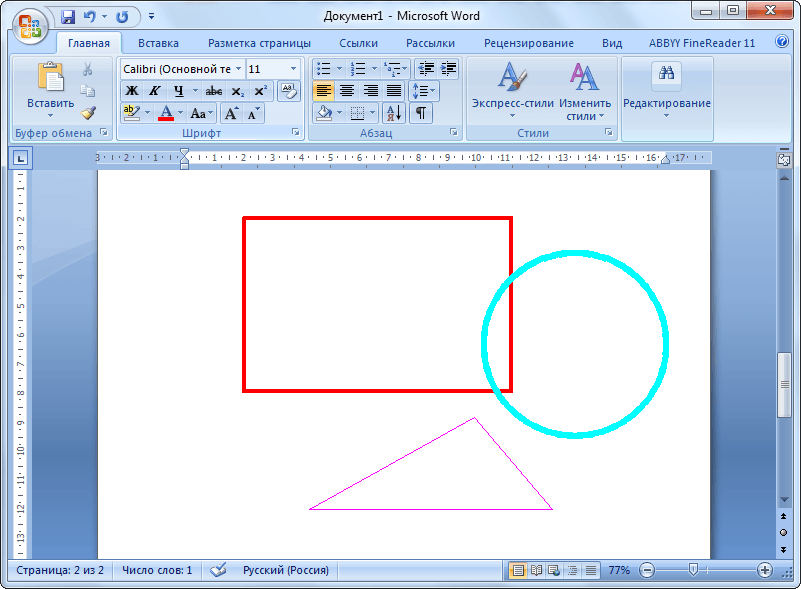This screenshot has height=589, width=801.
Task: Toggle the paragraph marks (¶) display
Action: click(421, 113)
